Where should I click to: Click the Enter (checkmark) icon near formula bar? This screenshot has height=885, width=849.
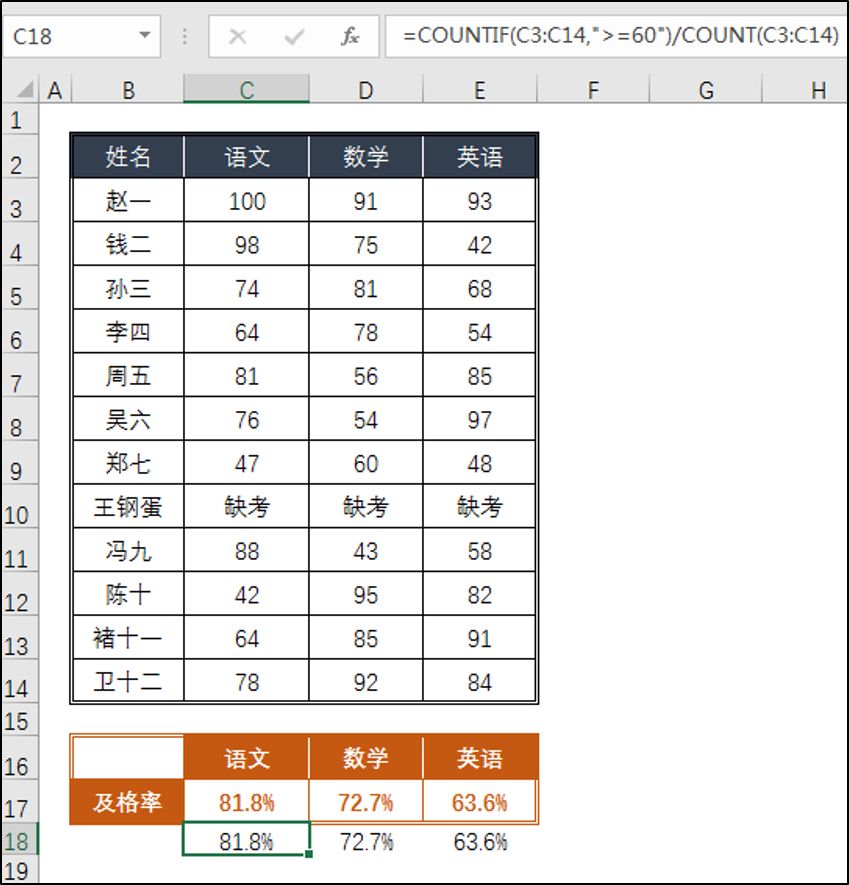(291, 36)
